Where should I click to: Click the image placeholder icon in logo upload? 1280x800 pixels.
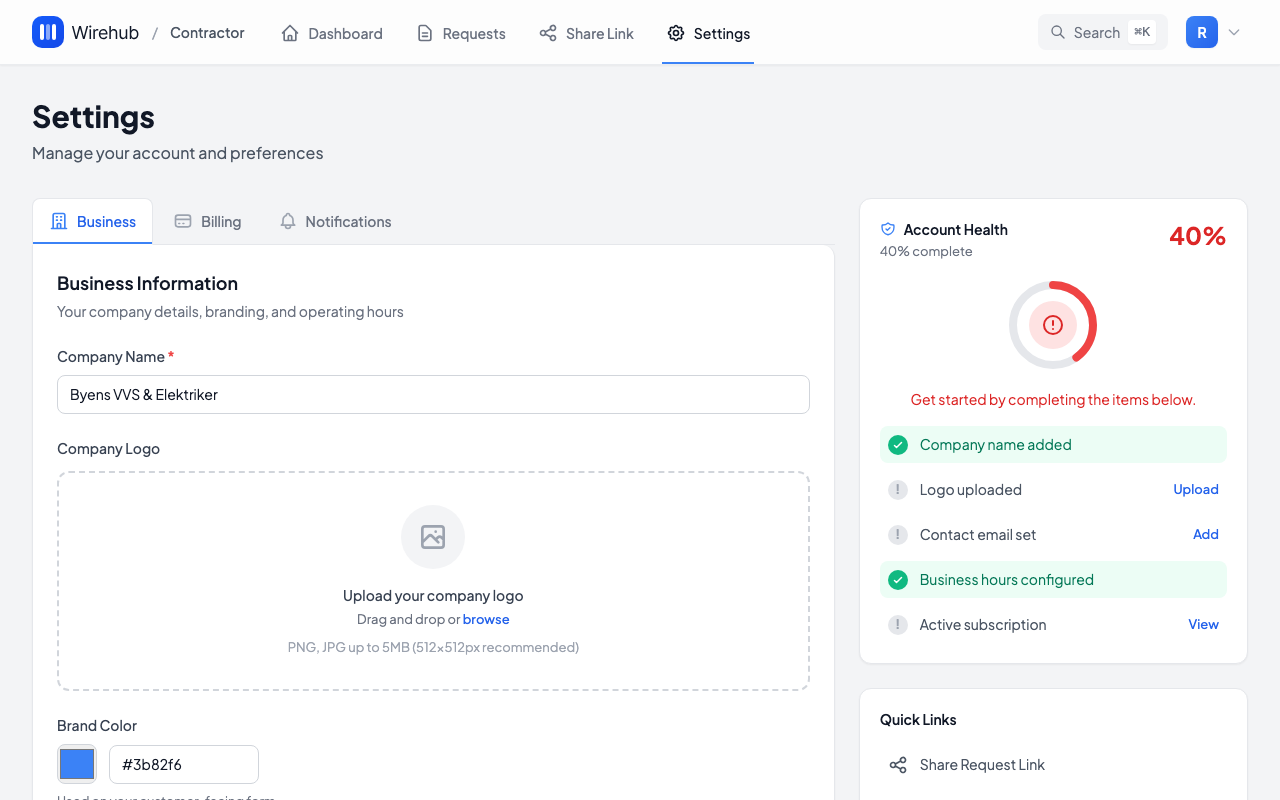[433, 537]
